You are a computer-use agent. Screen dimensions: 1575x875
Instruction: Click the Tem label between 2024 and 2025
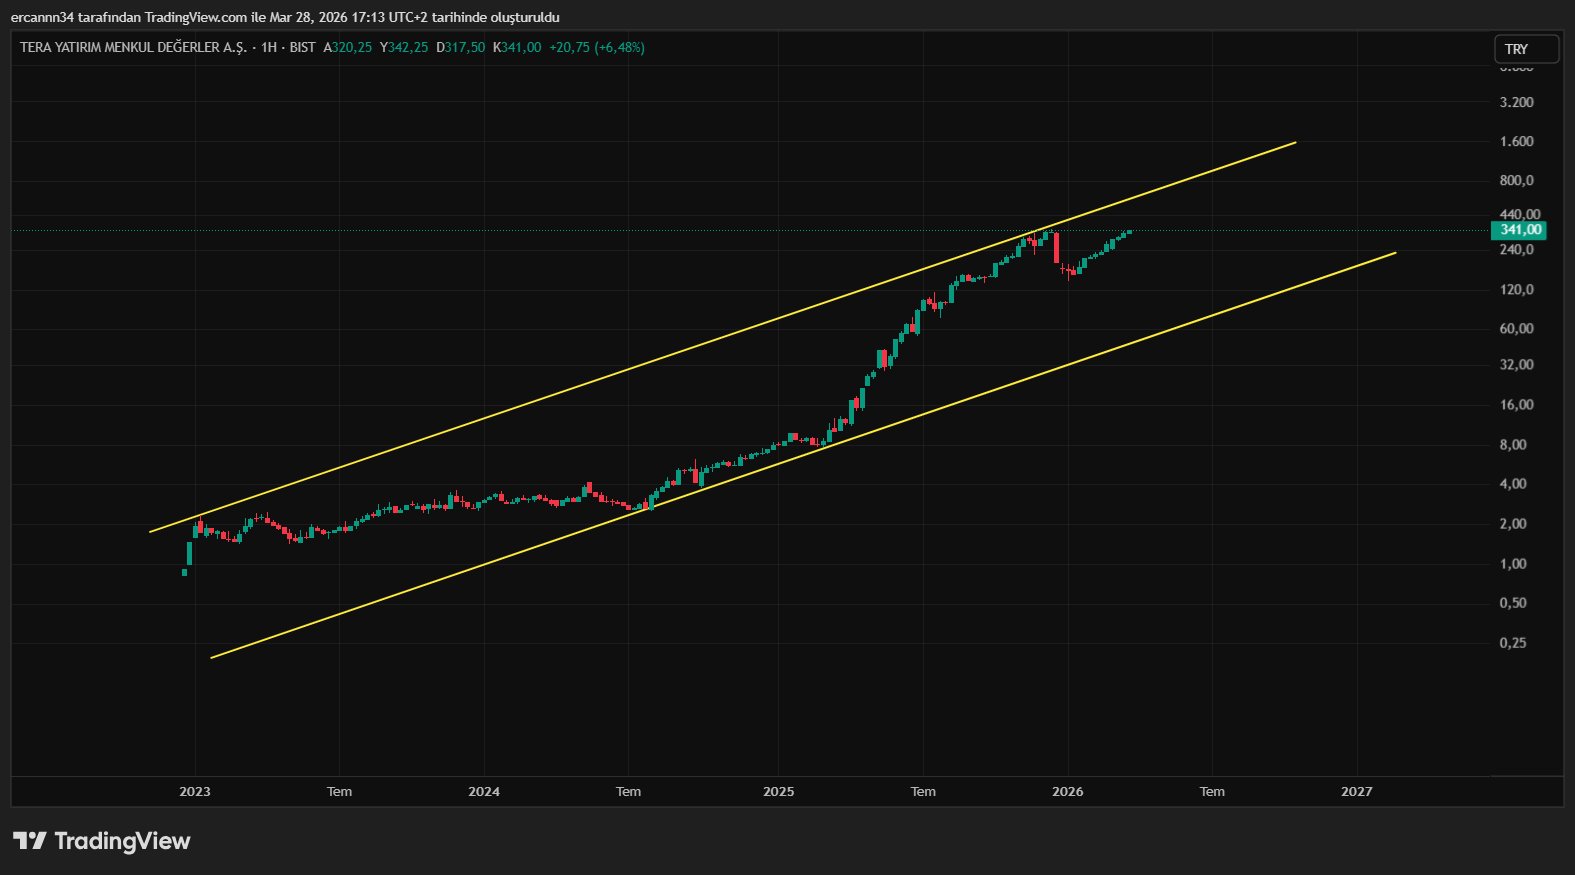coord(629,791)
